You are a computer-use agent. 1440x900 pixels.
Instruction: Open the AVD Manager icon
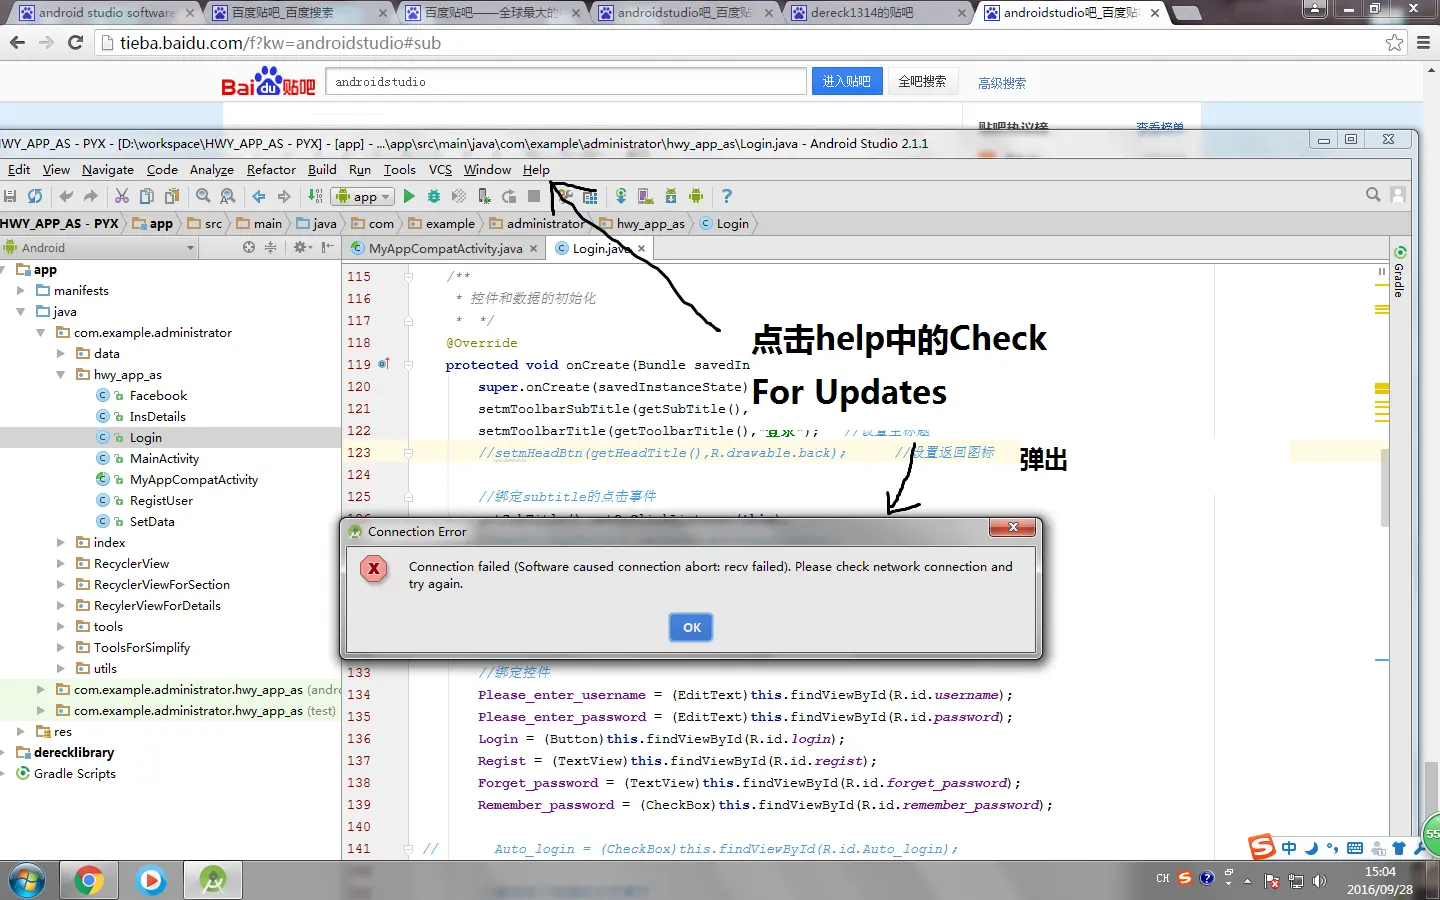tap(646, 196)
